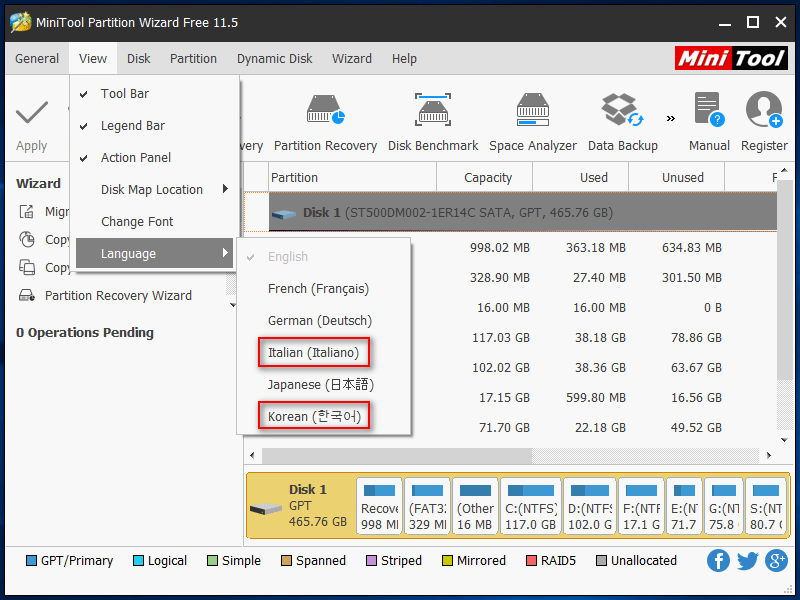
Task: Open the Facebook share icon
Action: click(718, 561)
